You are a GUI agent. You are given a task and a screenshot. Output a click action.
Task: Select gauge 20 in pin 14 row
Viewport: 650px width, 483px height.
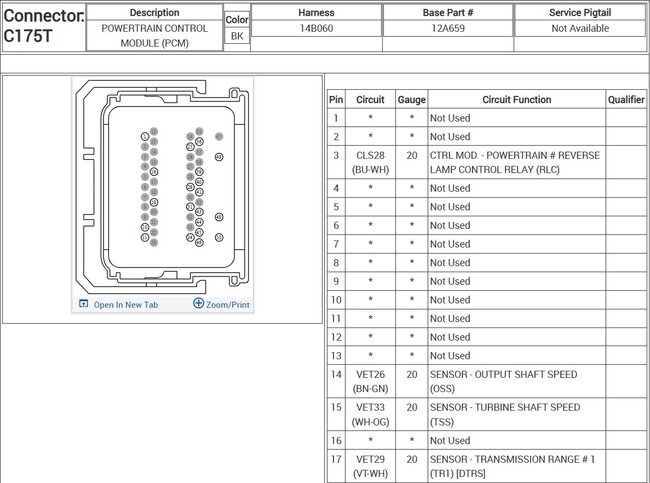[x=412, y=374]
